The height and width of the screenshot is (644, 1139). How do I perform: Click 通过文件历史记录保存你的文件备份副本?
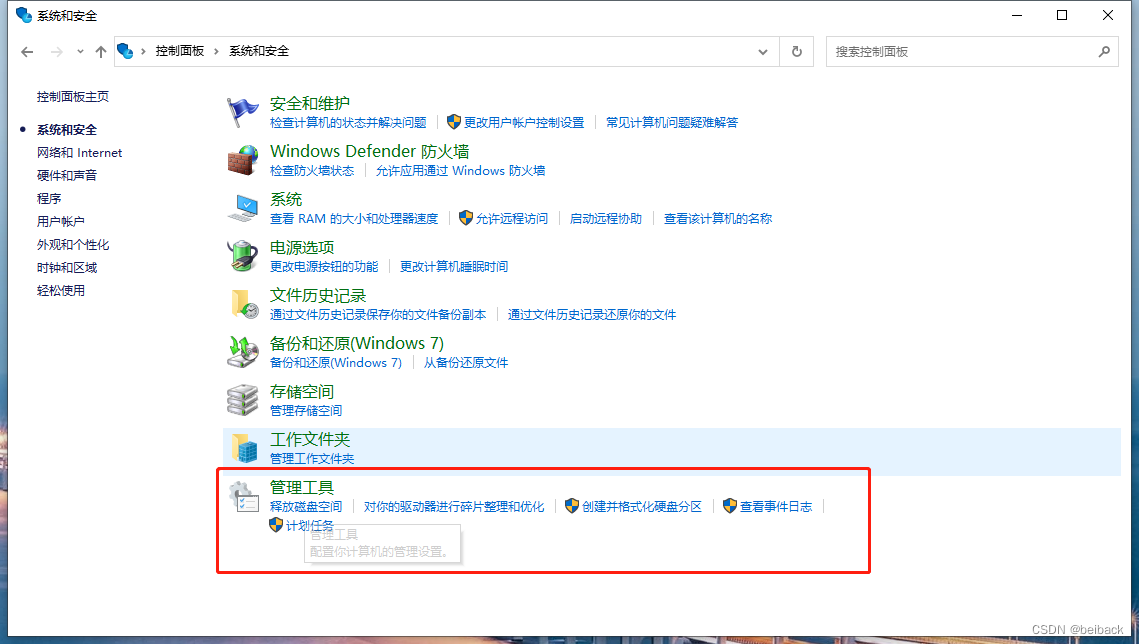point(378,314)
